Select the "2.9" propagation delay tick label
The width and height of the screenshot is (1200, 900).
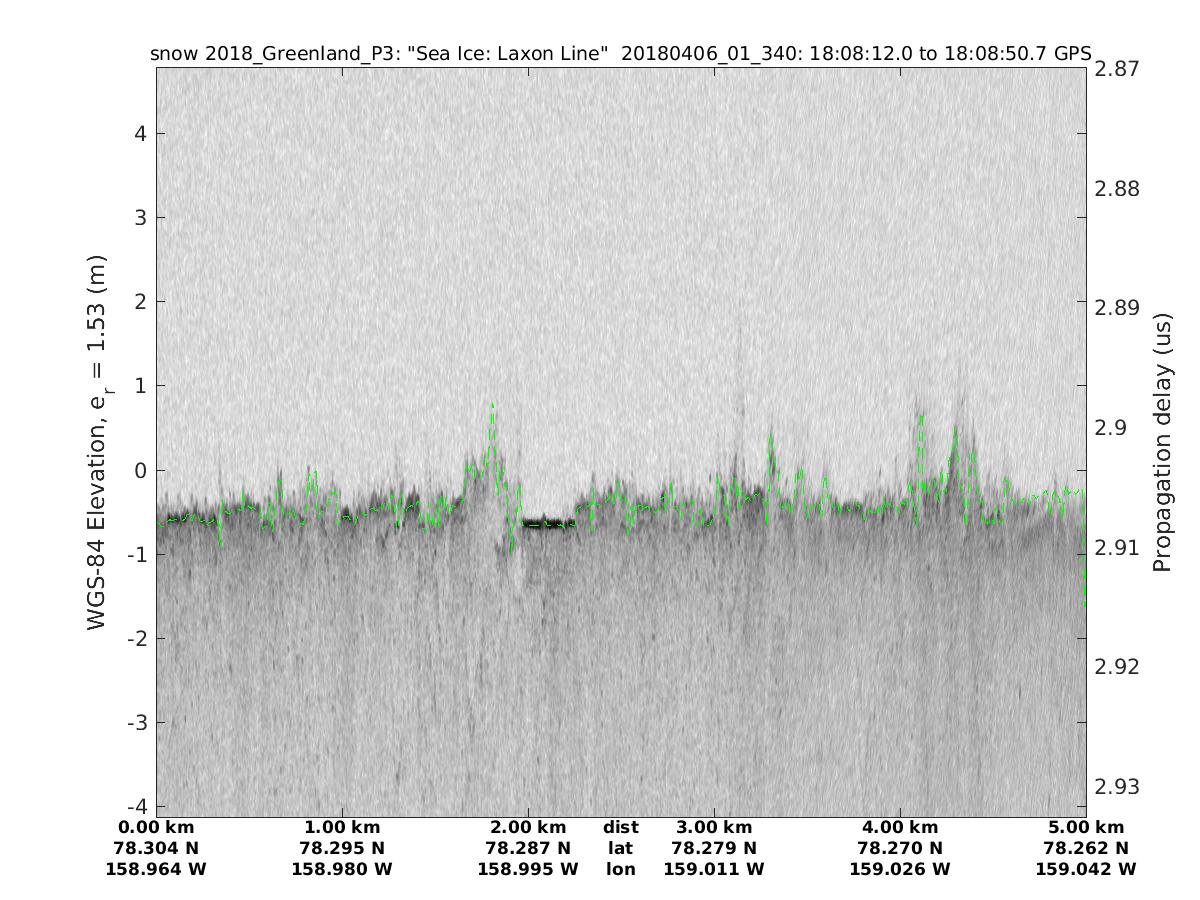pos(1110,427)
